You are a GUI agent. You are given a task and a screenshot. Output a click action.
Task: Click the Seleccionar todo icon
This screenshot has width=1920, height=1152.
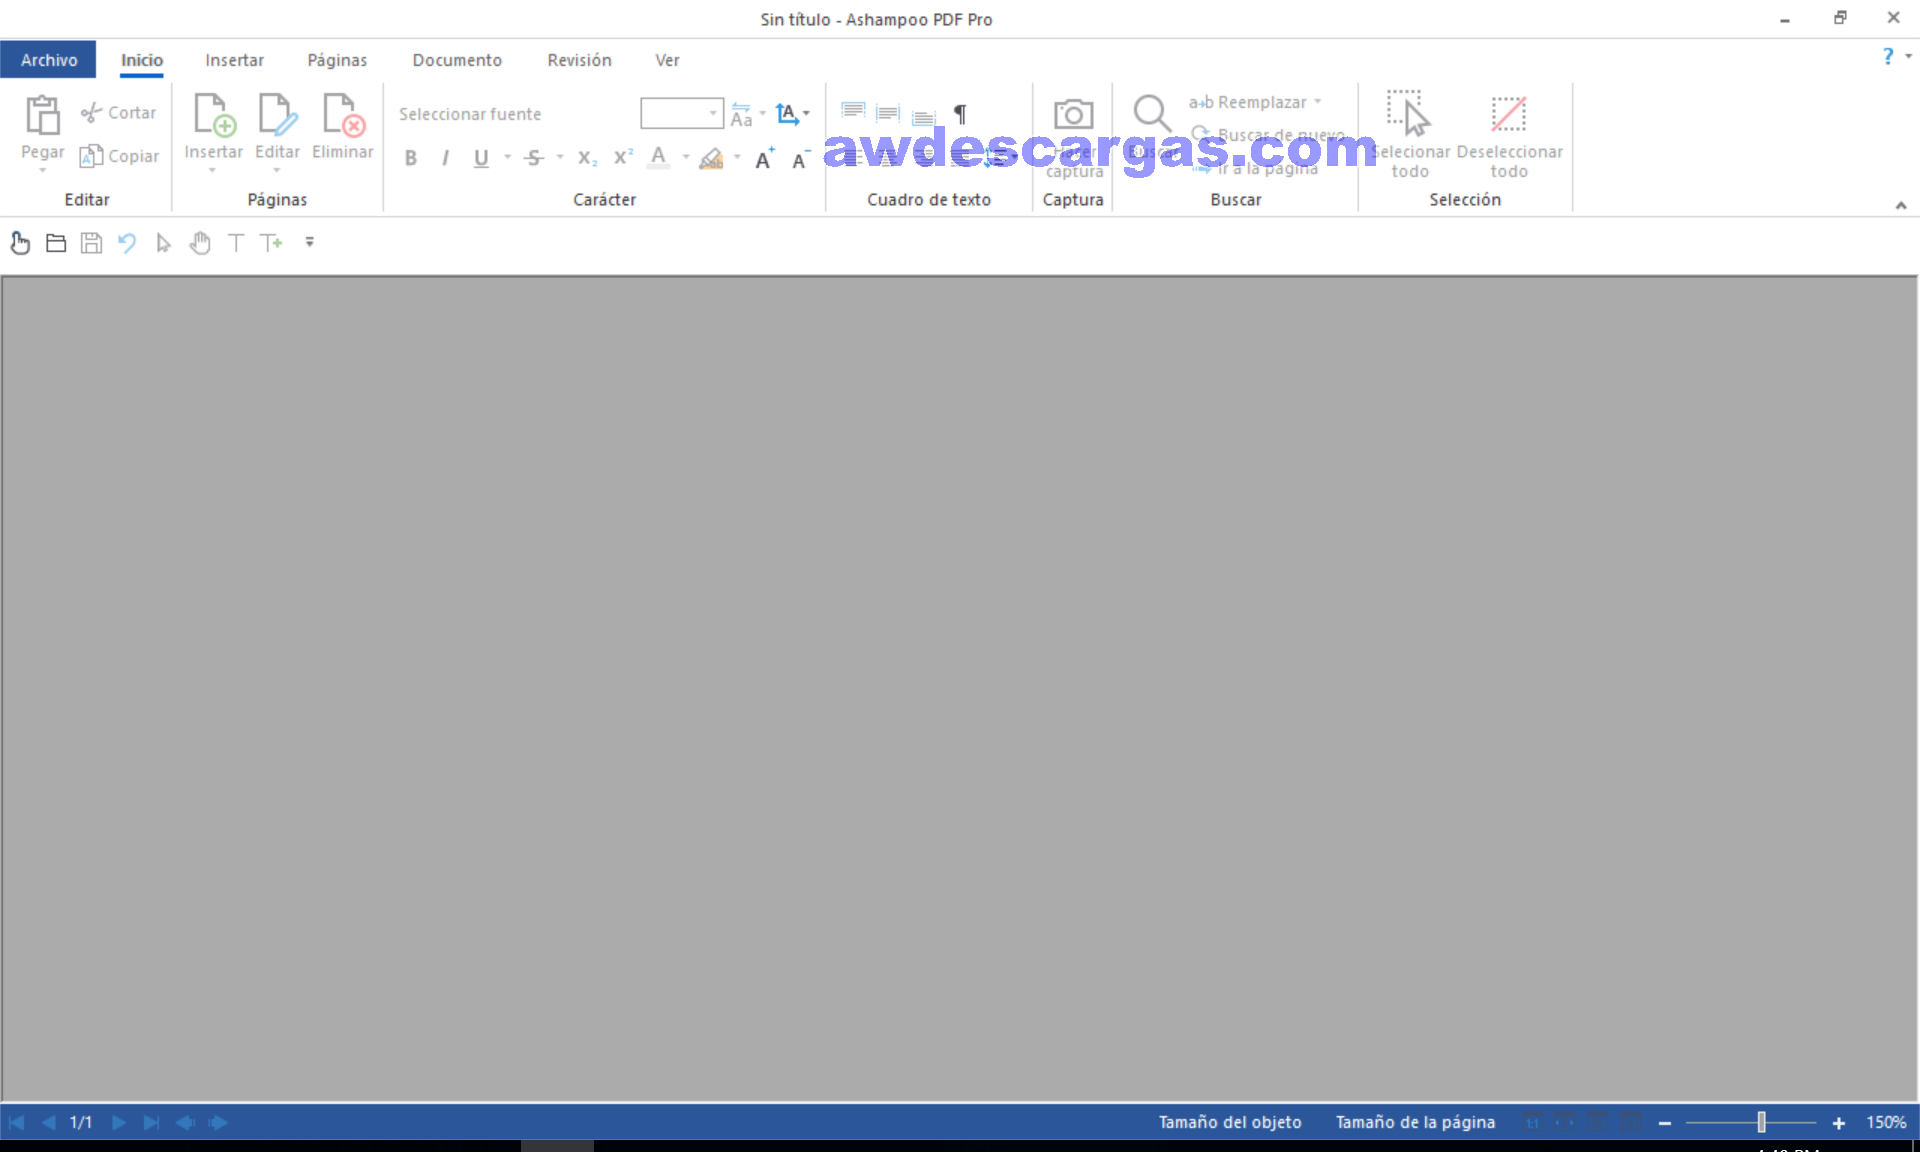[1408, 114]
